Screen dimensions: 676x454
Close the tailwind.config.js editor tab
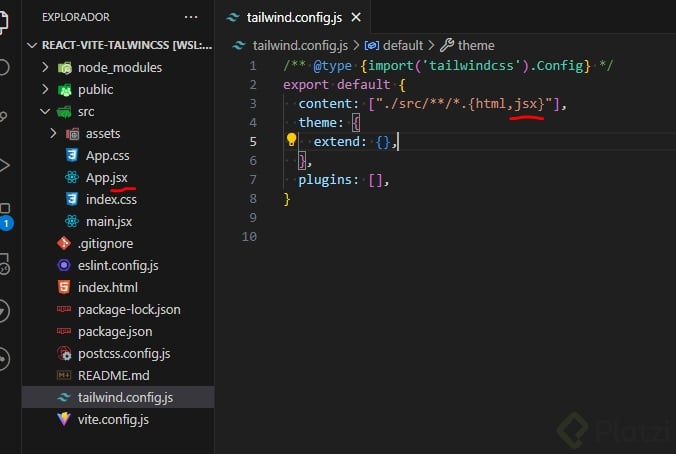point(356,17)
